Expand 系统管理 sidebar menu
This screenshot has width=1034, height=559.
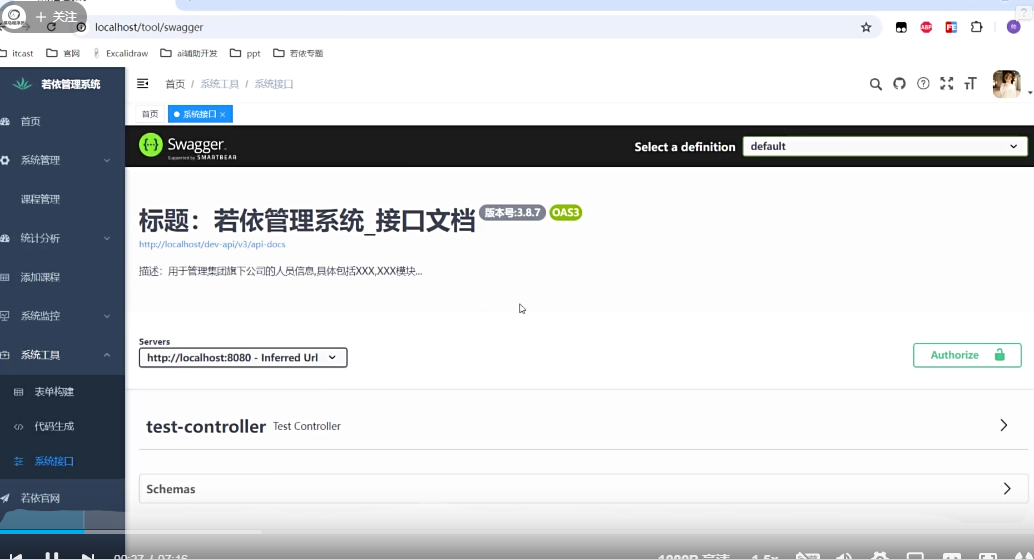[x=63, y=160]
